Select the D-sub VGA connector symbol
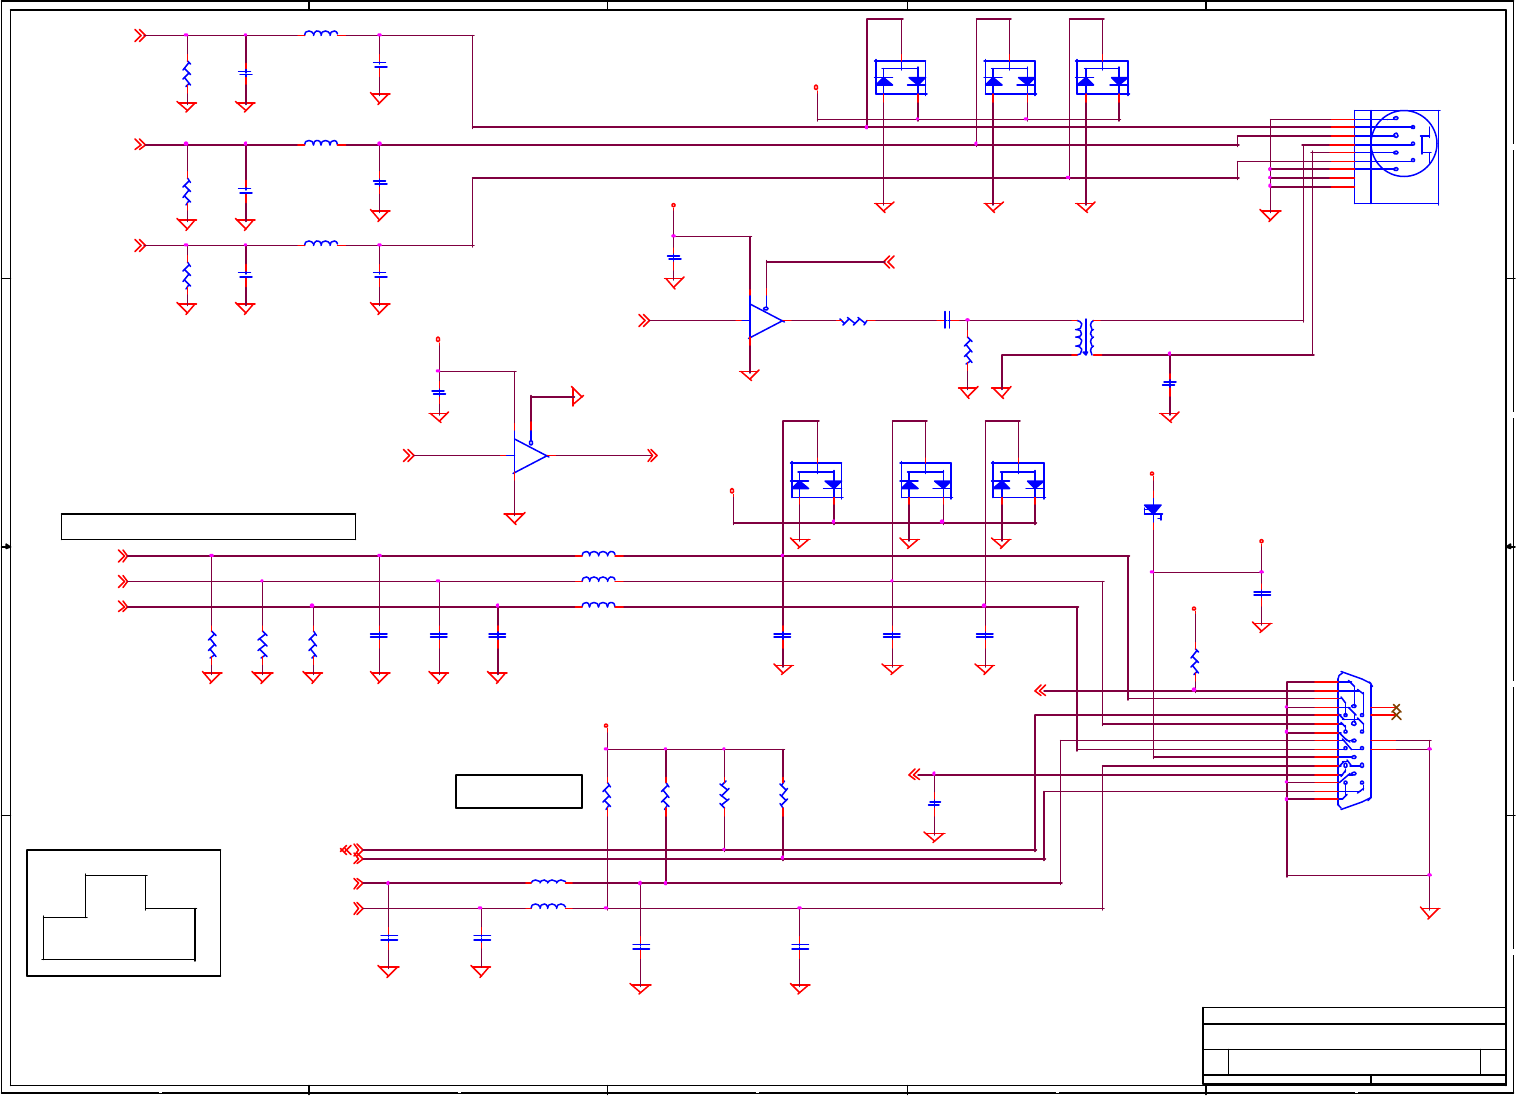Image resolution: width=1516 pixels, height=1096 pixels. [x=1355, y=739]
